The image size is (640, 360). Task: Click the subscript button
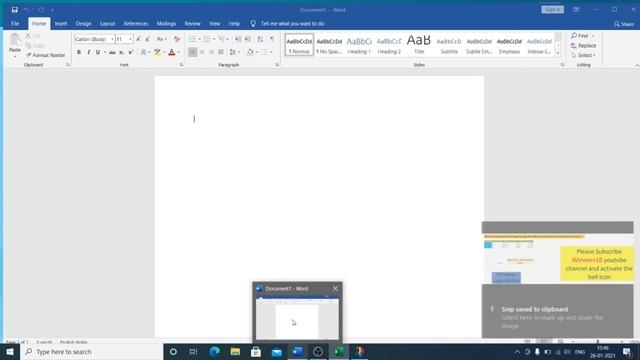121,52
